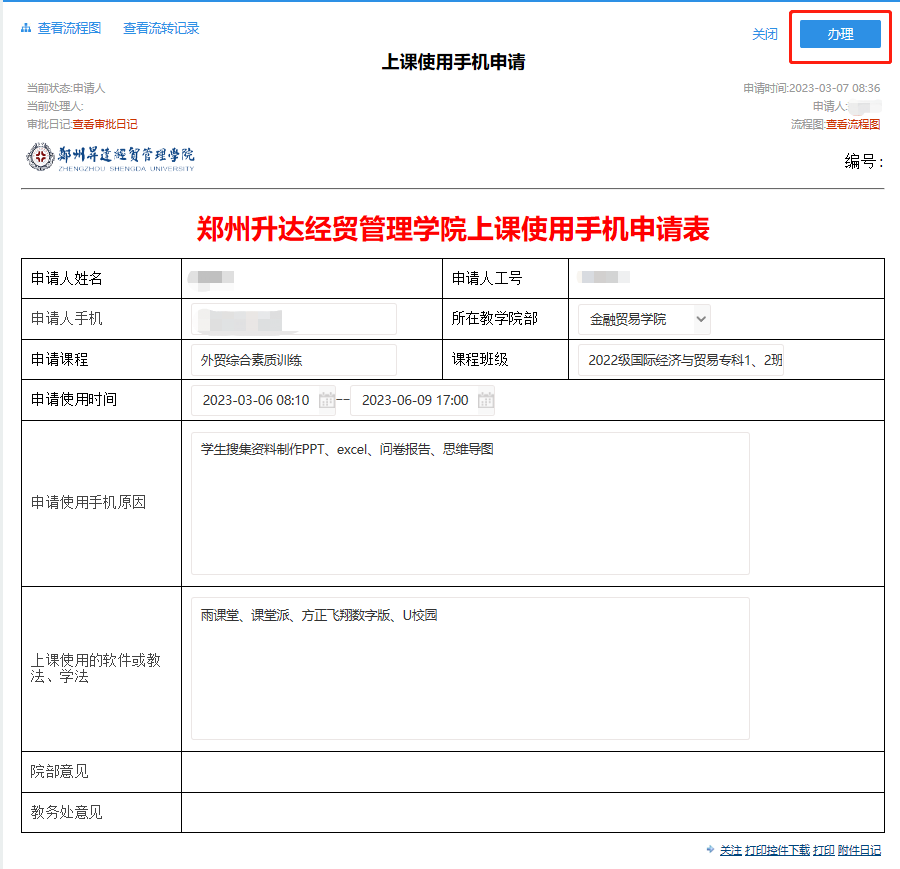Click the 关注 link at bottom
900x869 pixels.
[731, 850]
